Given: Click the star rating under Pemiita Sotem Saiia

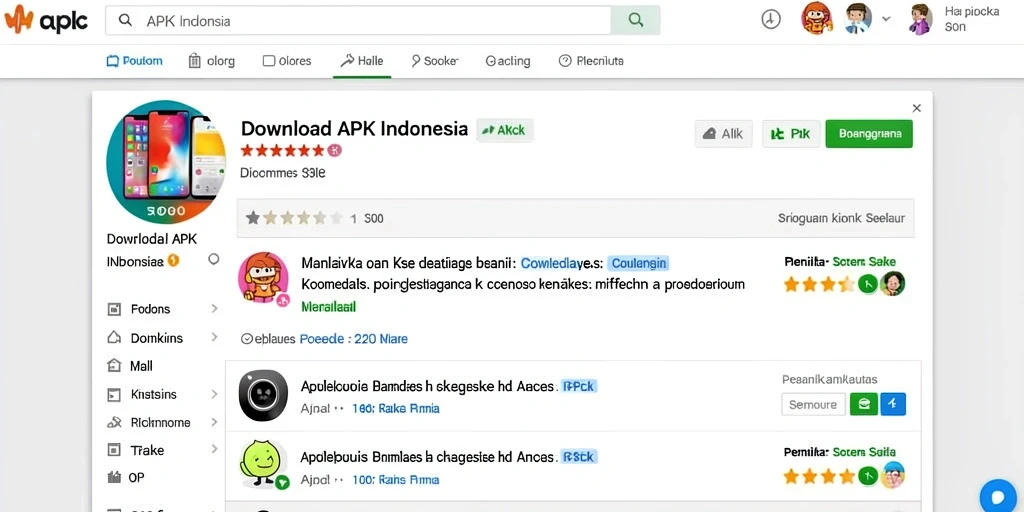Looking at the screenshot, I should (x=819, y=475).
